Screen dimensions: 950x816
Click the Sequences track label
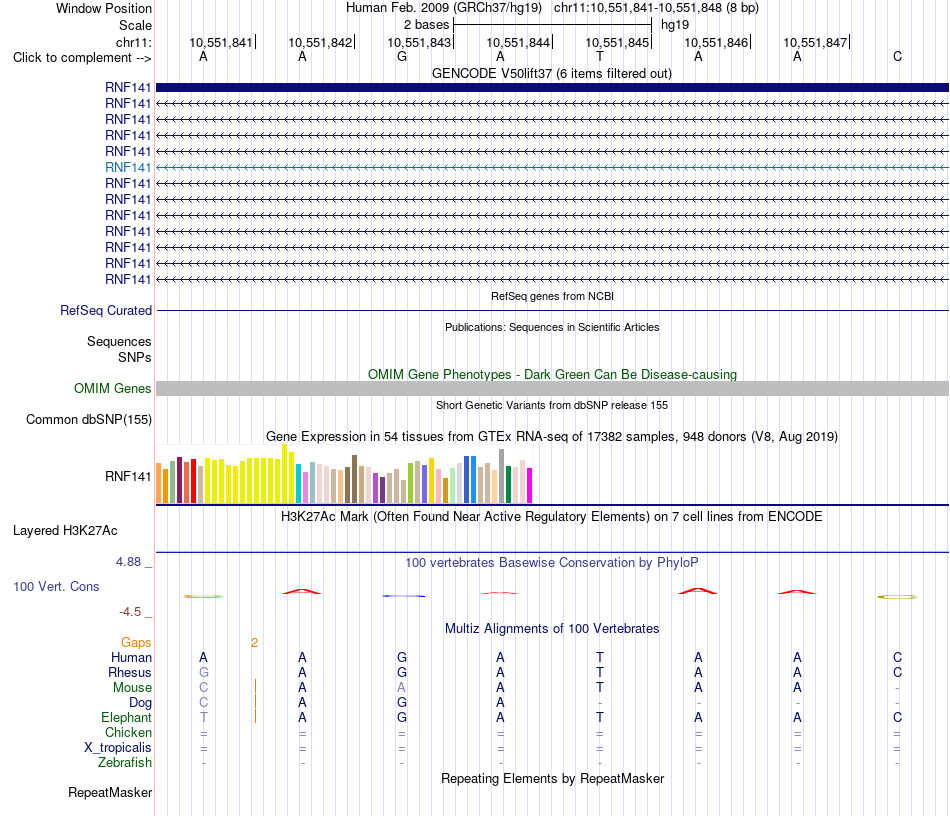click(119, 342)
